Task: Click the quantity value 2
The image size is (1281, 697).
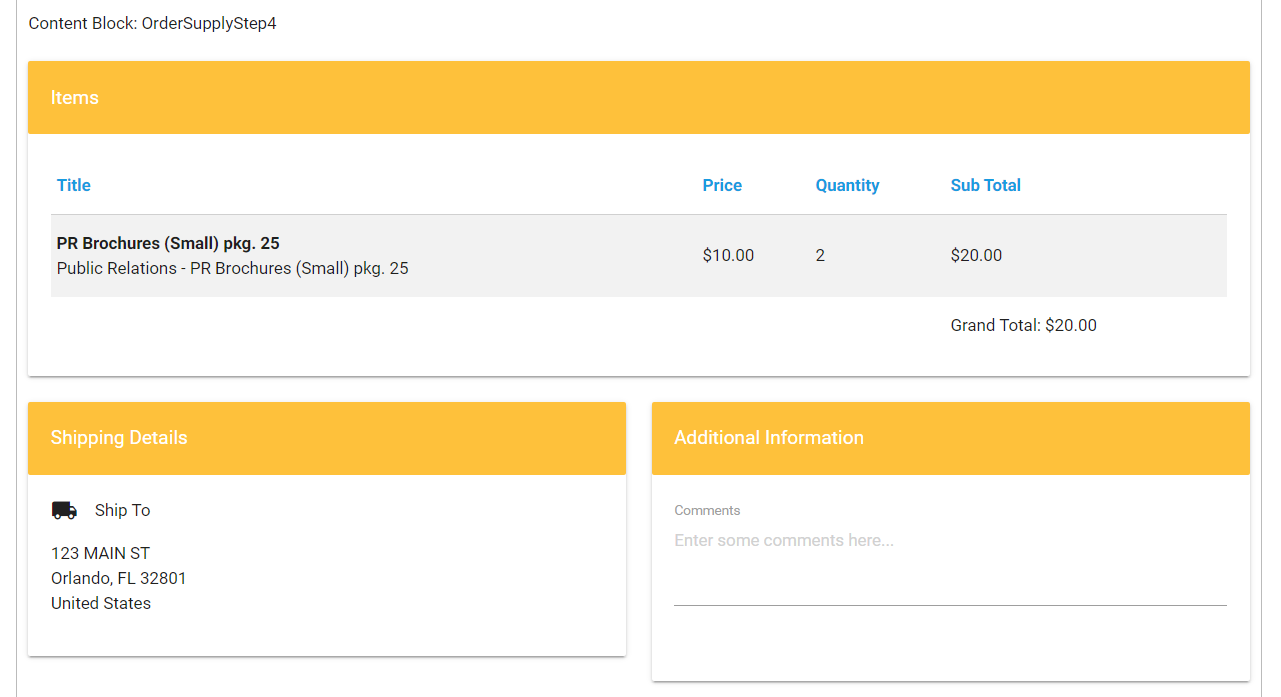Action: 820,255
